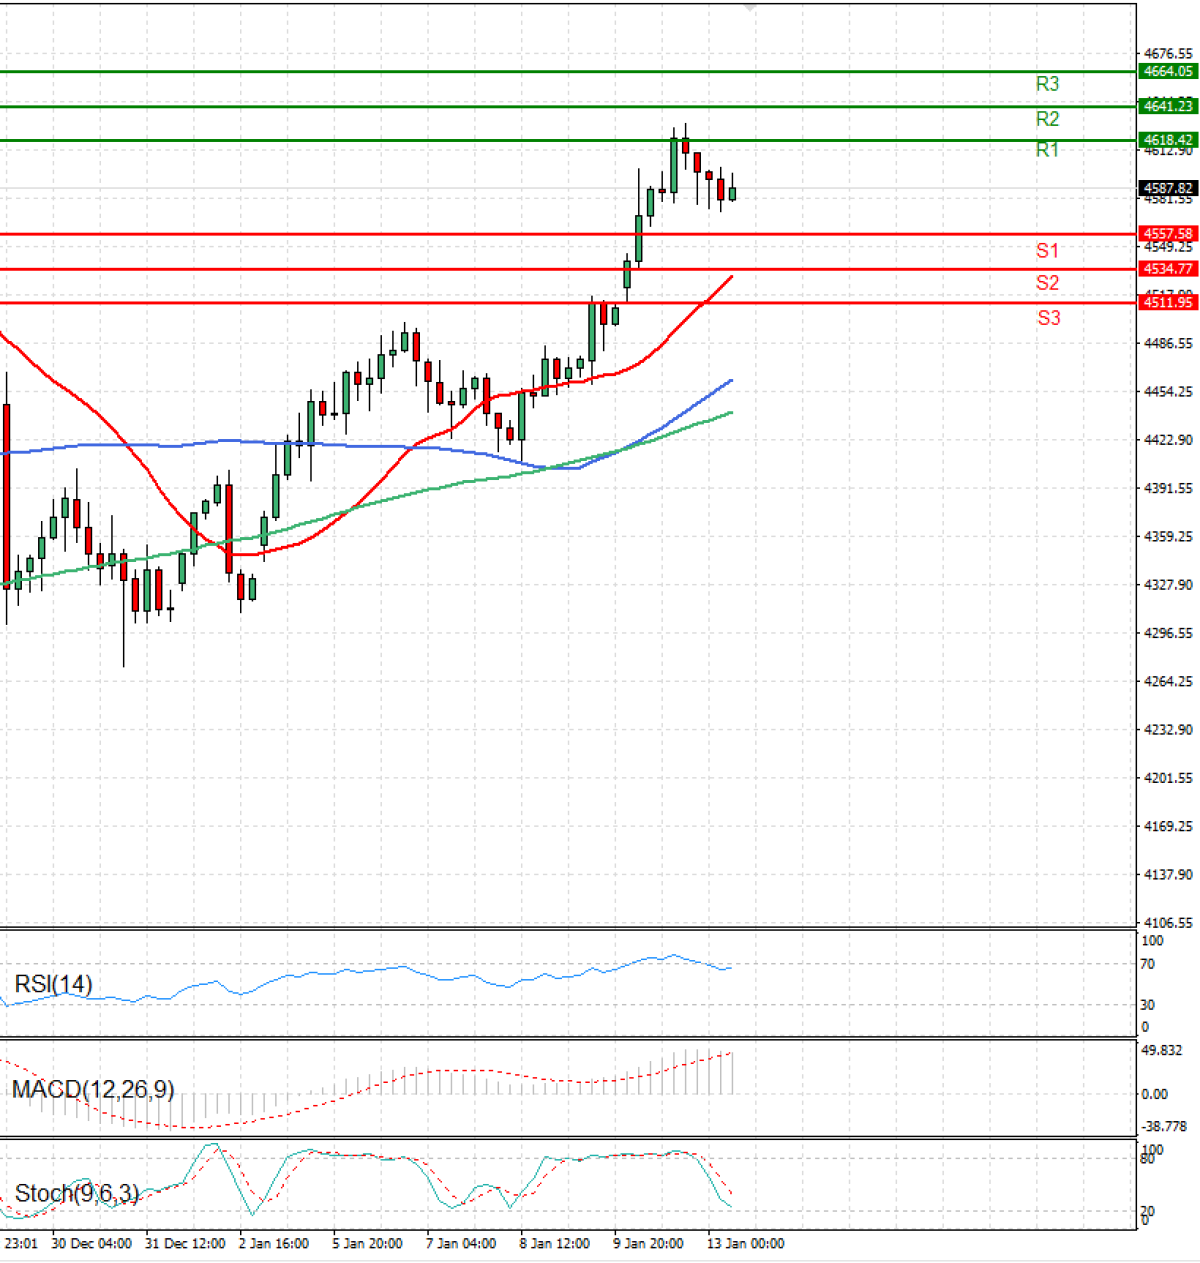This screenshot has height=1263, width=1200.
Task: Click the R2 resistance label
Action: 1047,119
